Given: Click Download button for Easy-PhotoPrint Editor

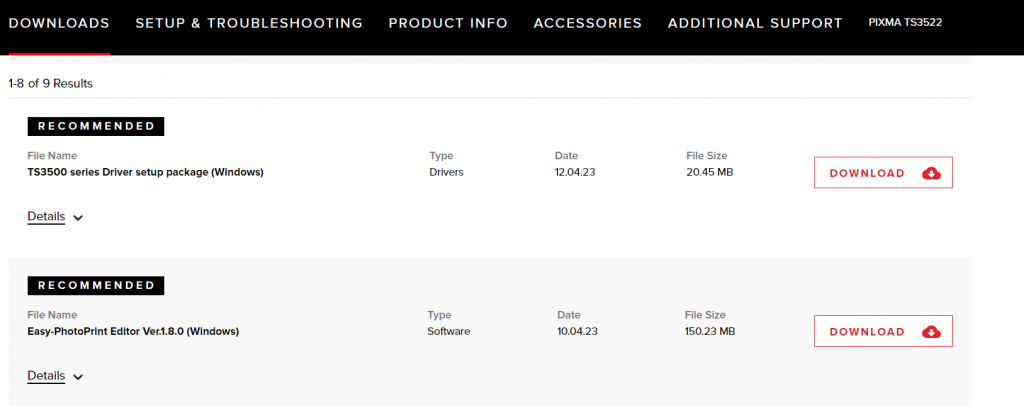Looking at the screenshot, I should 867,332.
